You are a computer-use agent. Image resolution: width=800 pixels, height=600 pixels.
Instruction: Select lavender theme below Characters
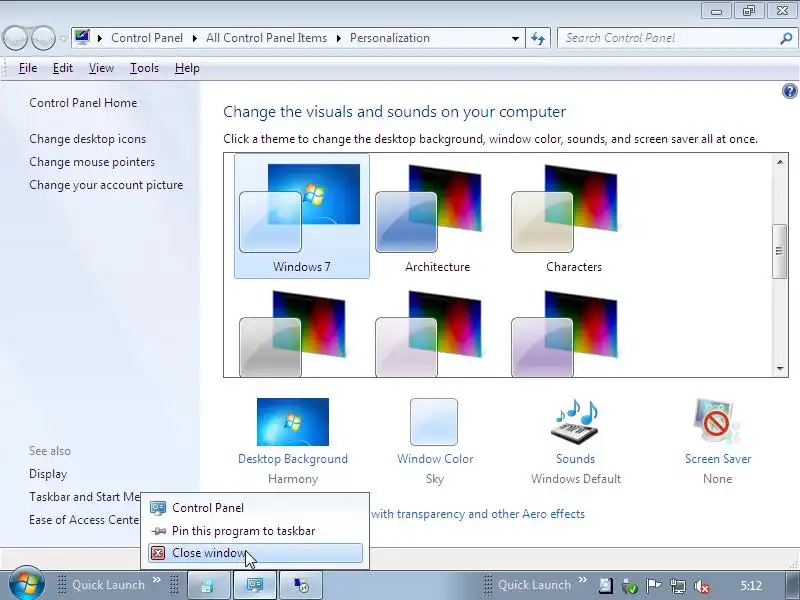click(x=565, y=333)
